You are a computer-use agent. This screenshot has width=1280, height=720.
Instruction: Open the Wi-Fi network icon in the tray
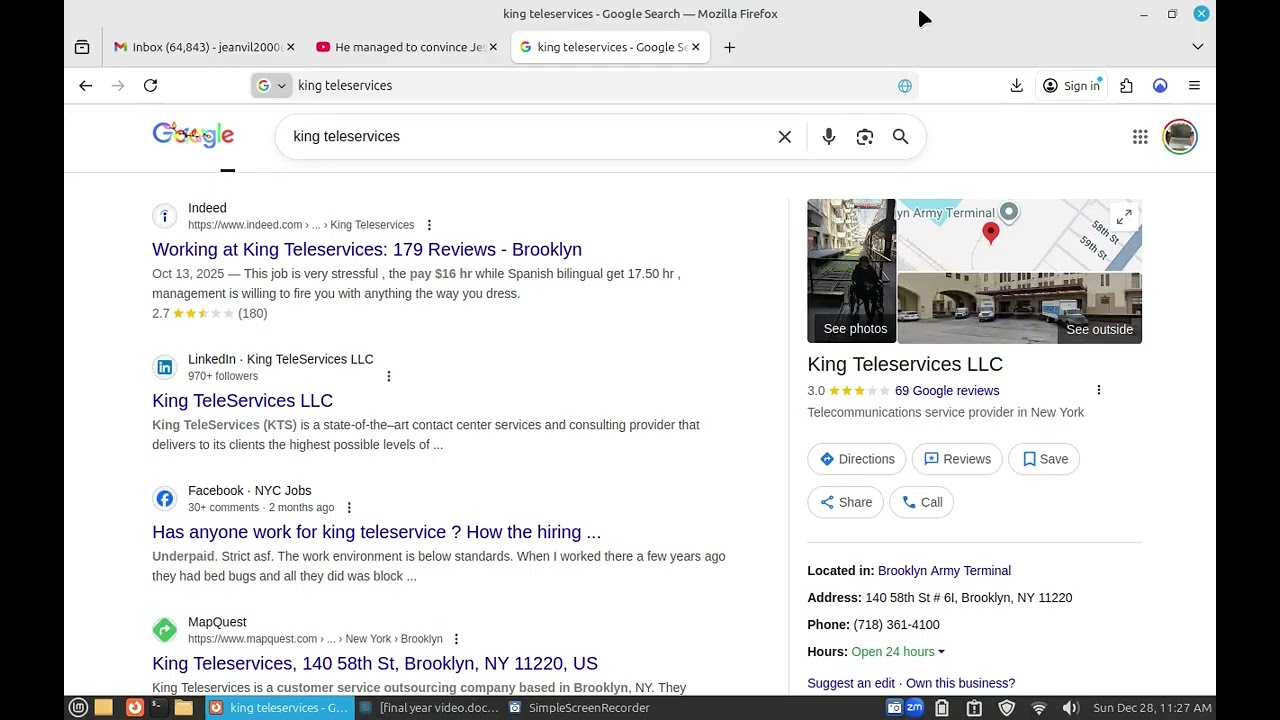[x=1039, y=708]
